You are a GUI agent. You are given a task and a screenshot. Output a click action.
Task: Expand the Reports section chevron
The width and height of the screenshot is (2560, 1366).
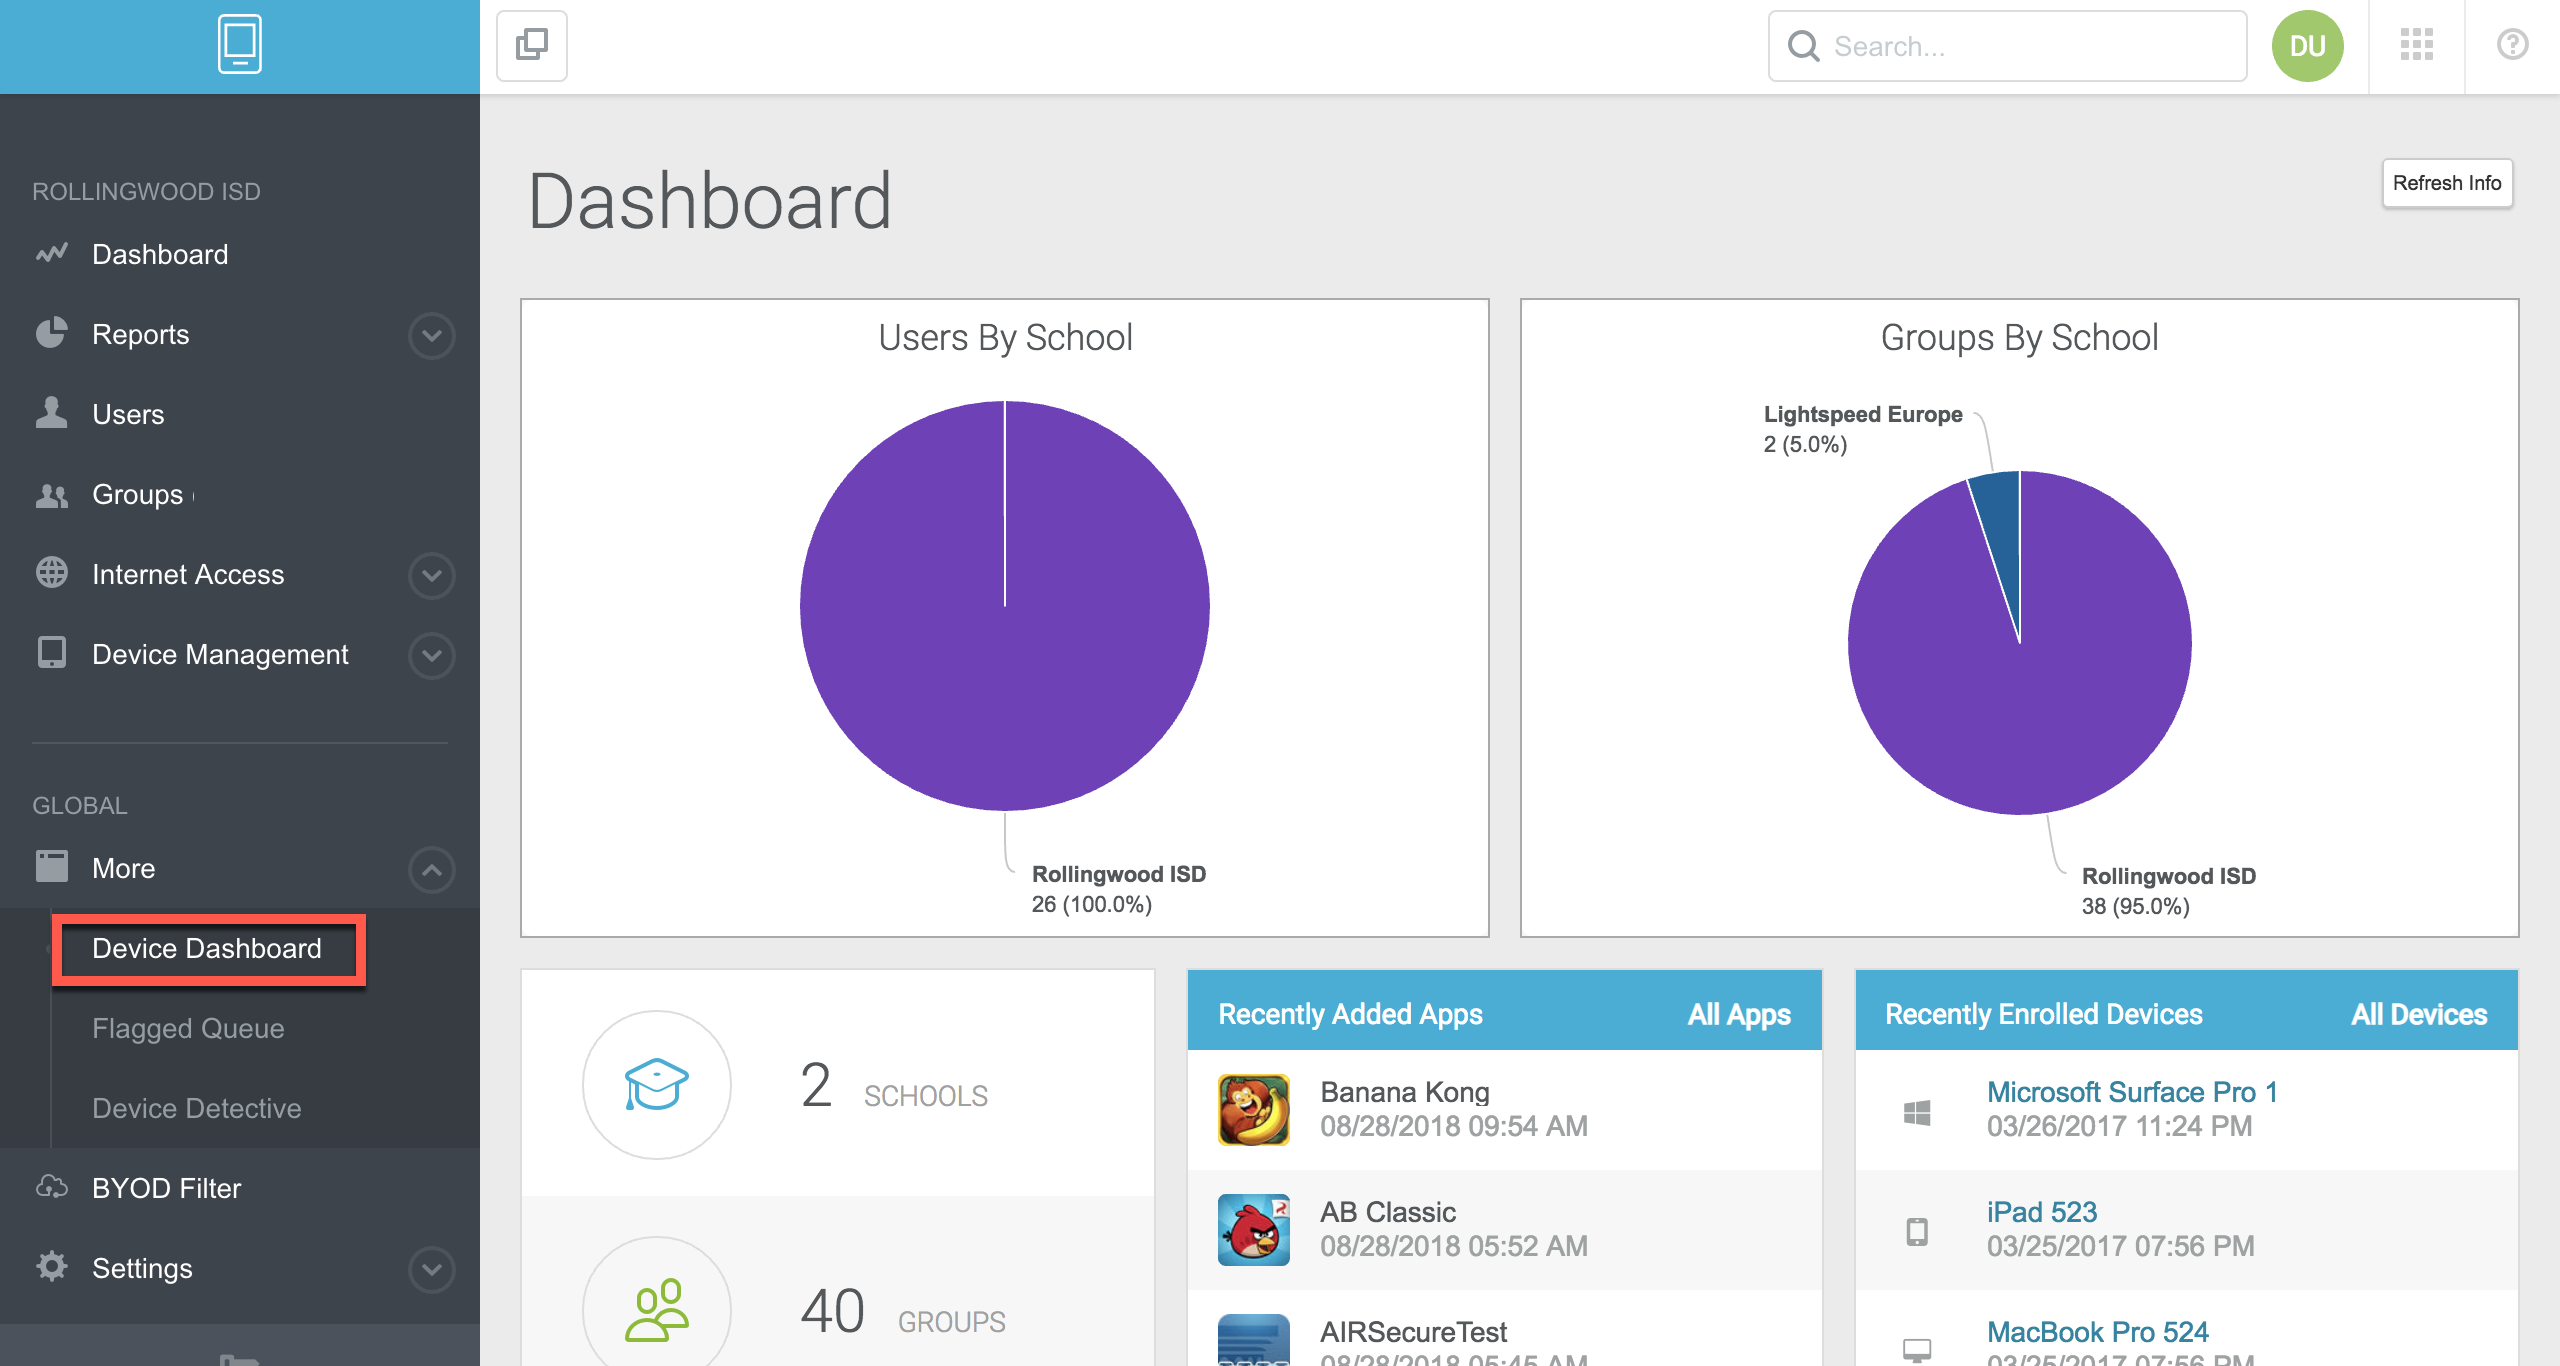tap(431, 335)
